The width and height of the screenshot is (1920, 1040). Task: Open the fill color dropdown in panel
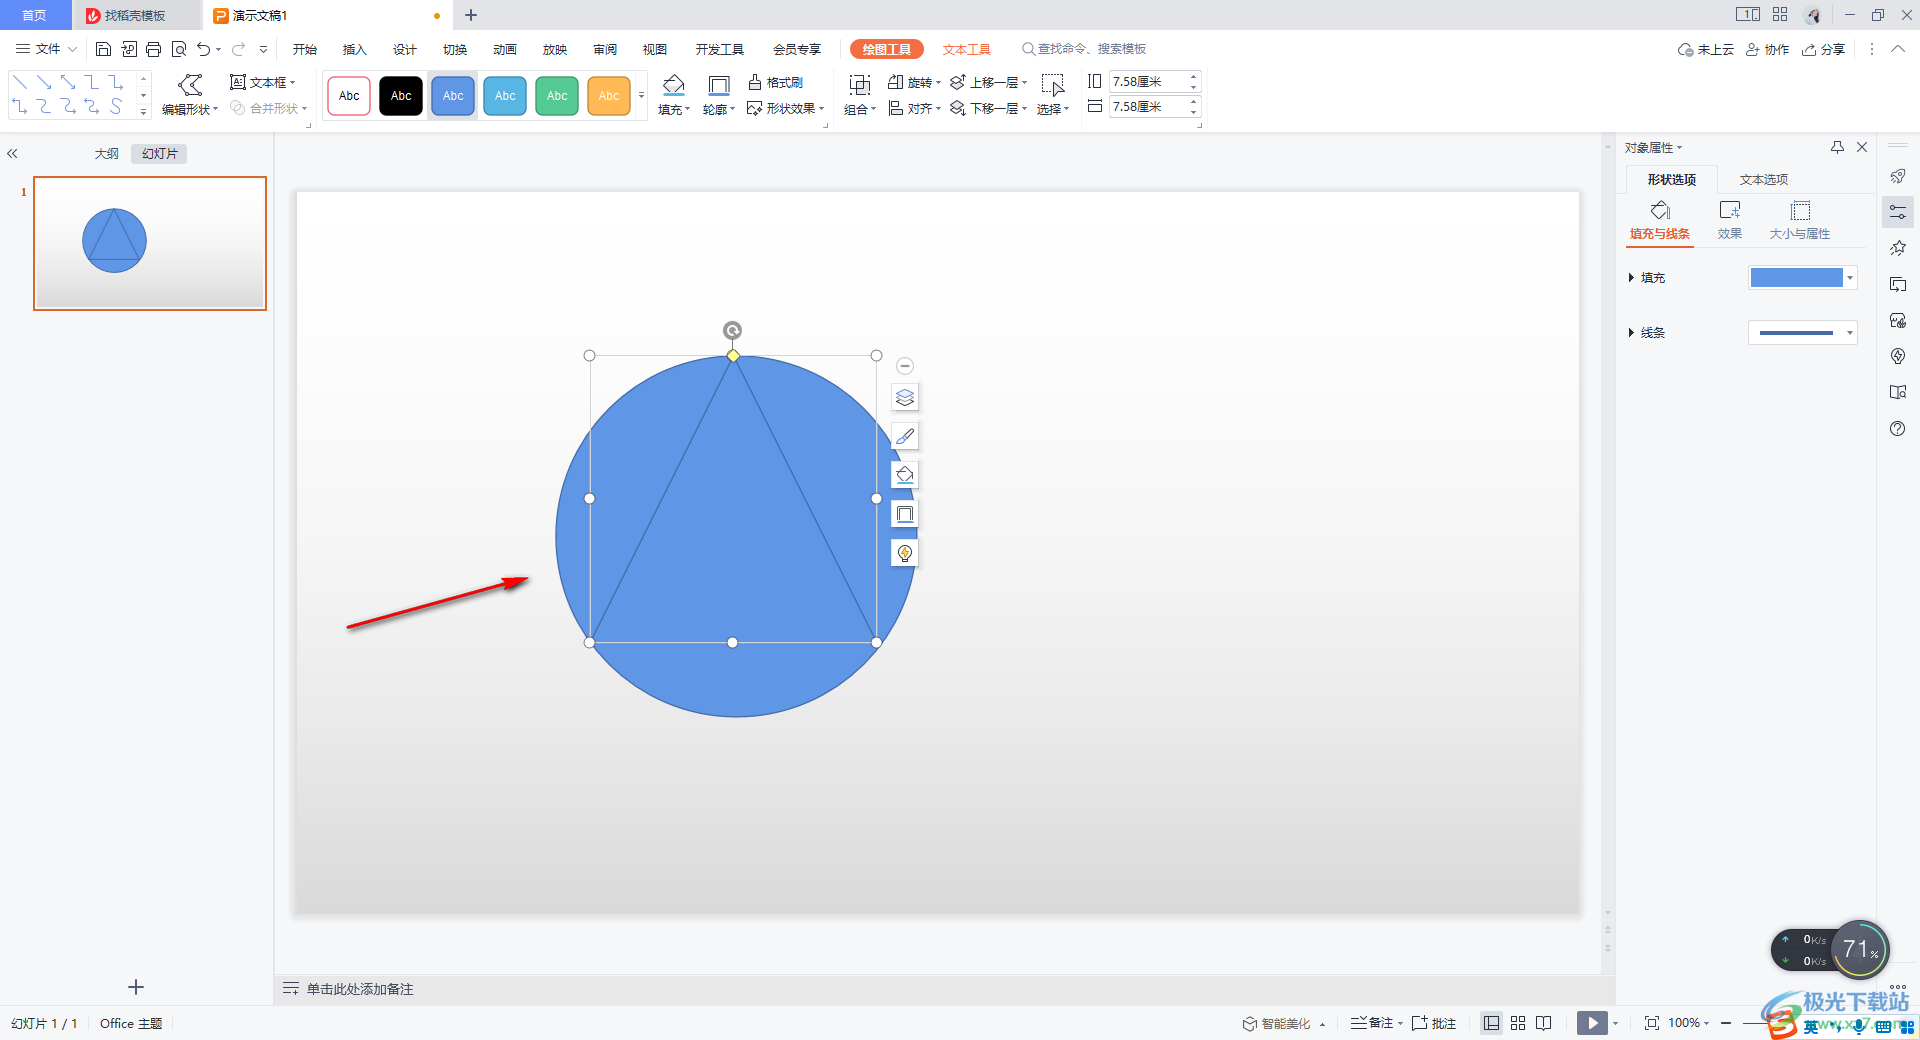1851,278
